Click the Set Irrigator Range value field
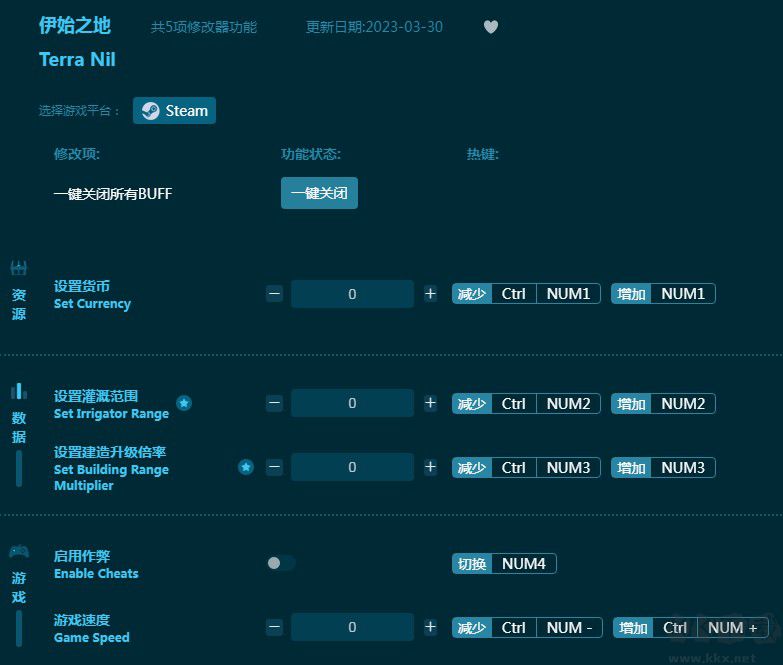This screenshot has height=665, width=783. (352, 403)
